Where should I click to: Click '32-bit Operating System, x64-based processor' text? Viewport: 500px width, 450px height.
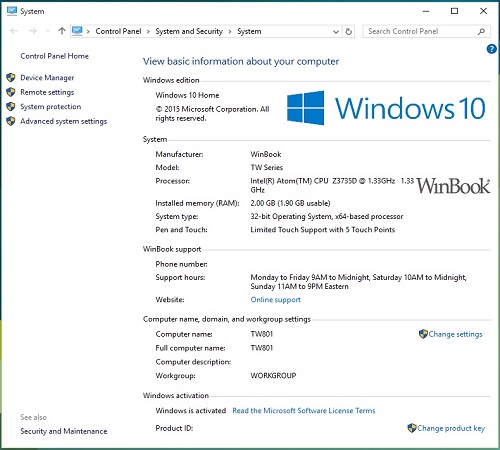coord(327,217)
